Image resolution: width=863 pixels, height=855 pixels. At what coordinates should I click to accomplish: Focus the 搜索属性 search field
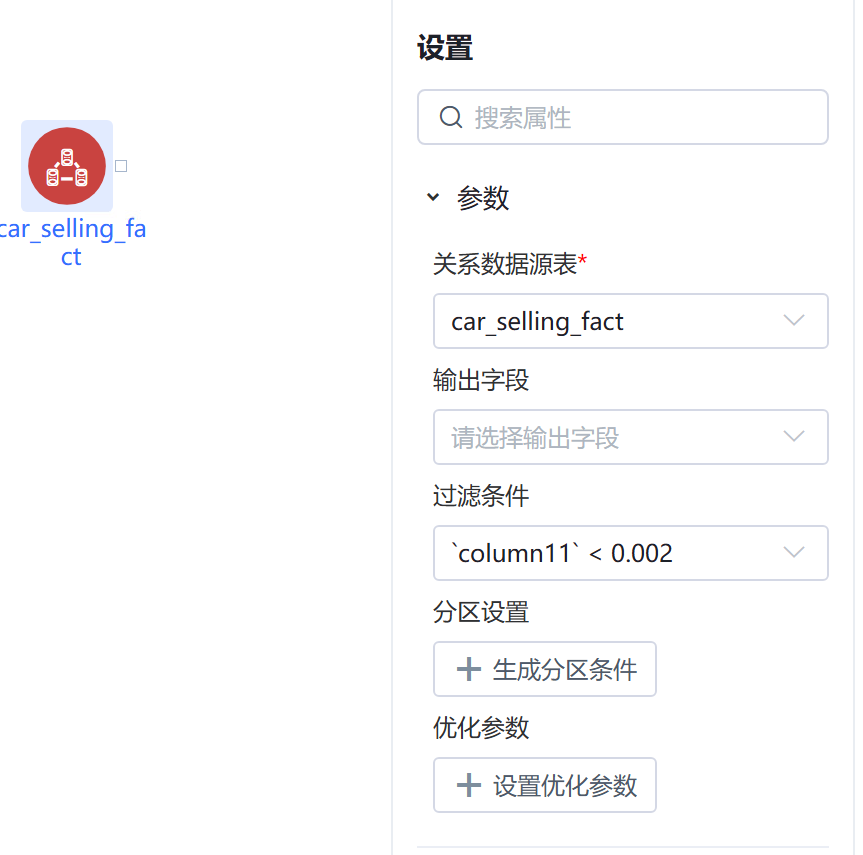pos(623,117)
